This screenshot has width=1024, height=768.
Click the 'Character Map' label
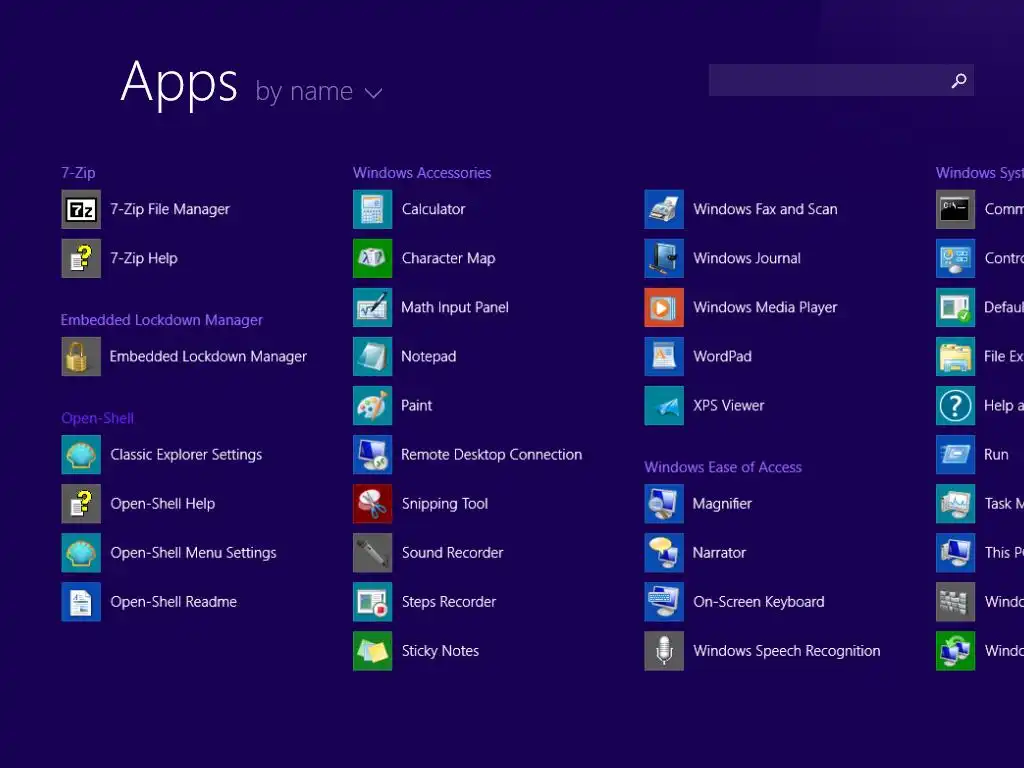(x=449, y=258)
